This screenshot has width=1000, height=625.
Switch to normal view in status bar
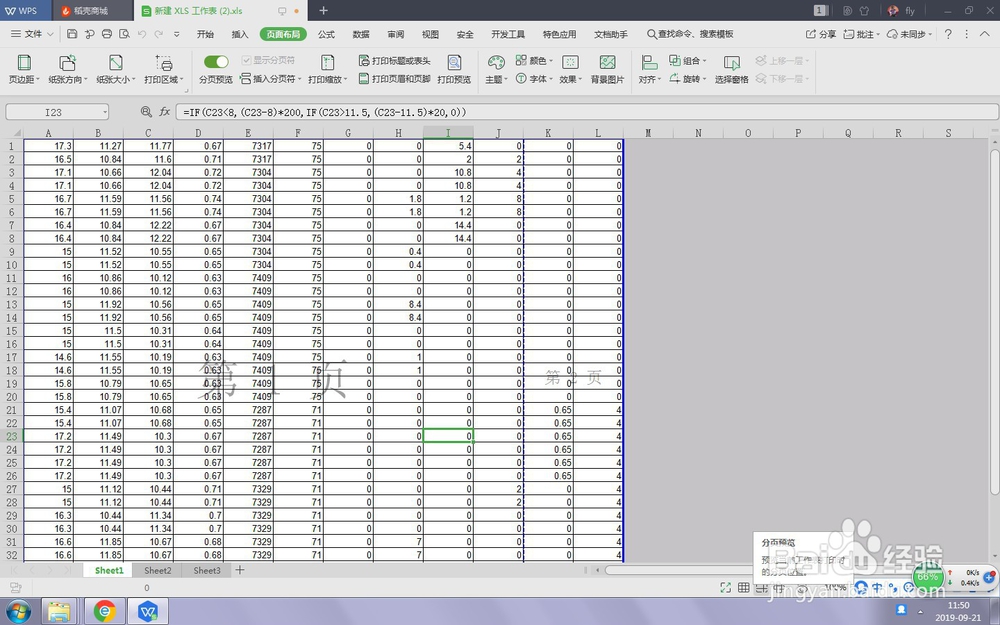click(744, 587)
